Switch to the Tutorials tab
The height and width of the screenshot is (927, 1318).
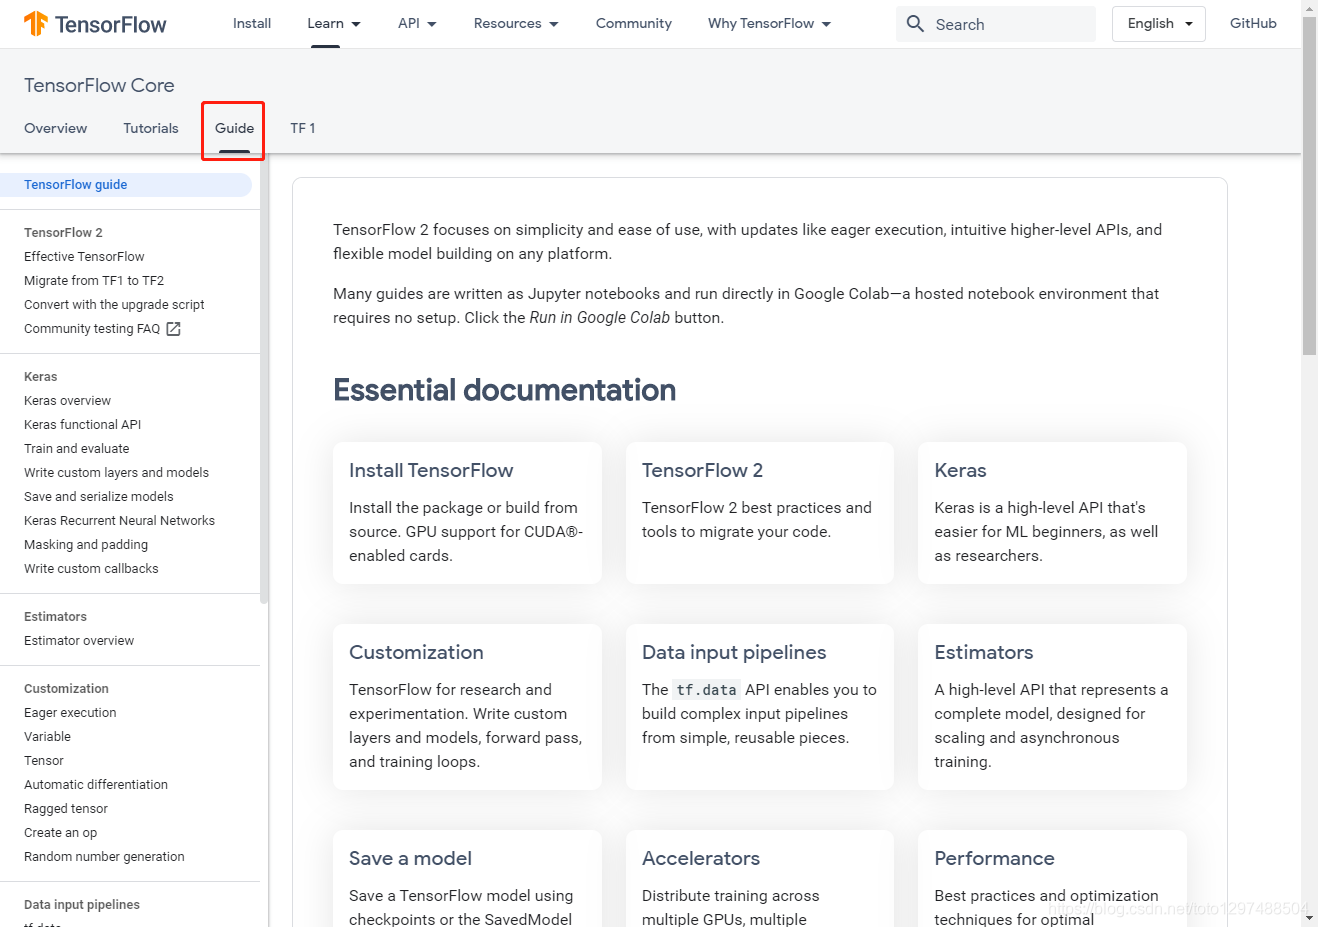[x=151, y=128]
